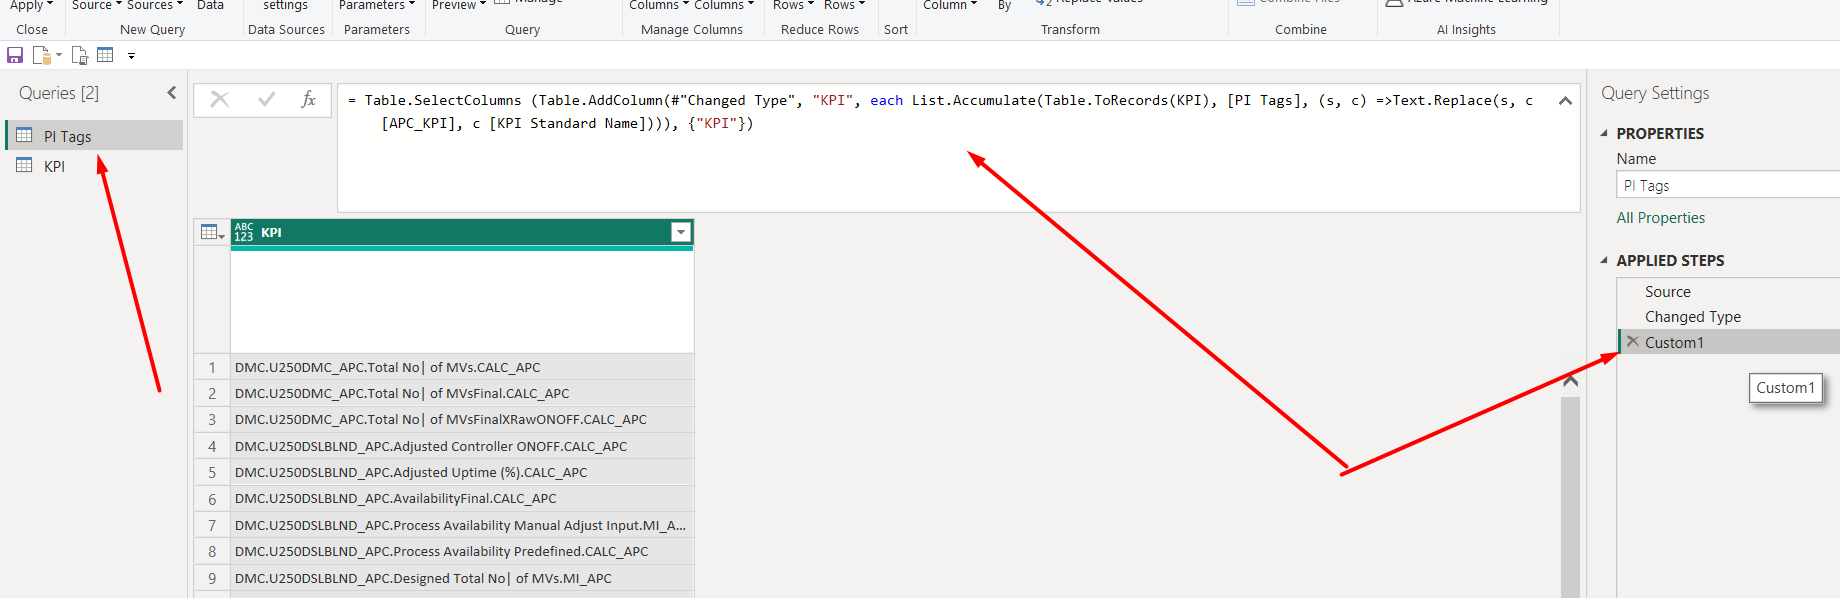
Task: Select the KPI column header
Action: (462, 232)
